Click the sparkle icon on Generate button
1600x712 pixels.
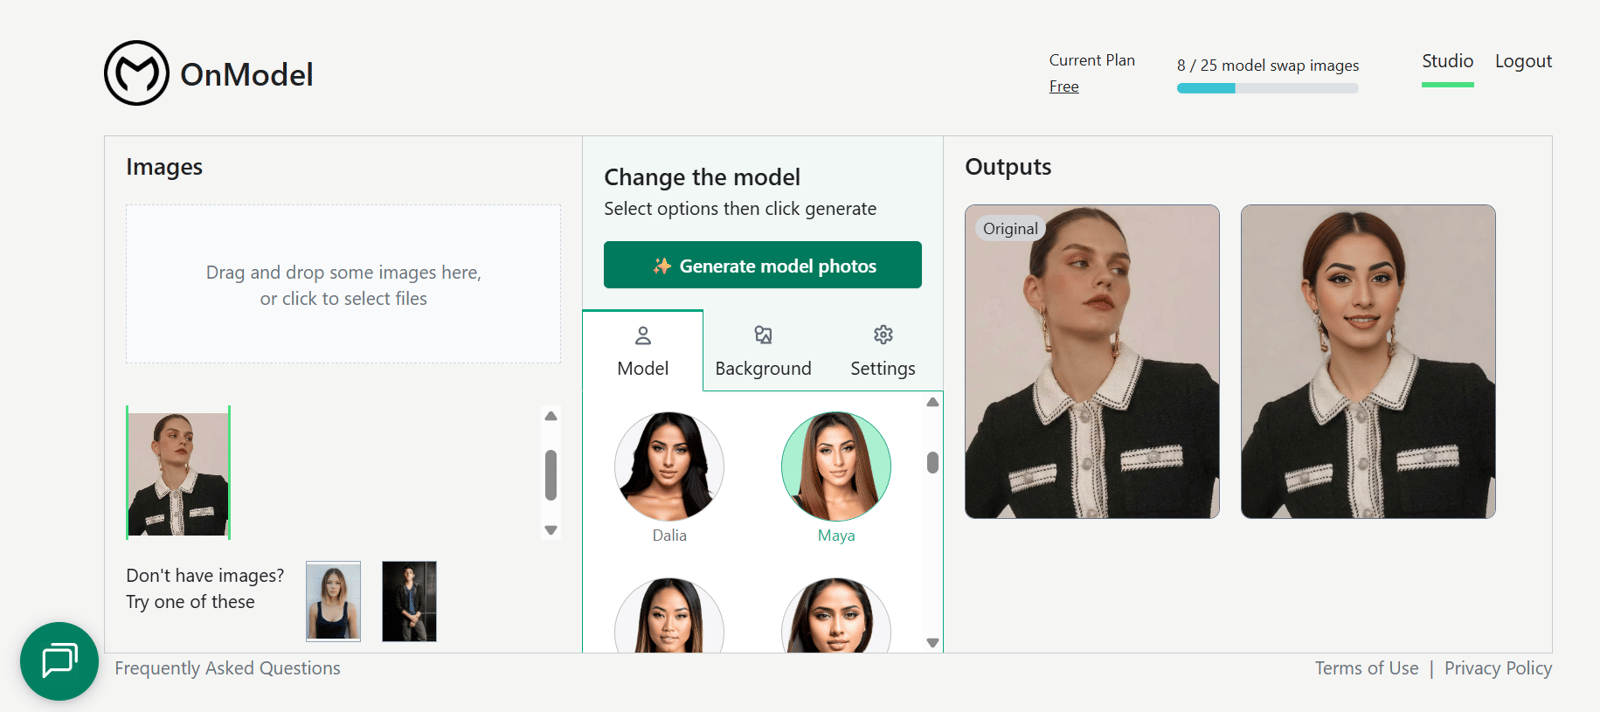[x=662, y=266]
